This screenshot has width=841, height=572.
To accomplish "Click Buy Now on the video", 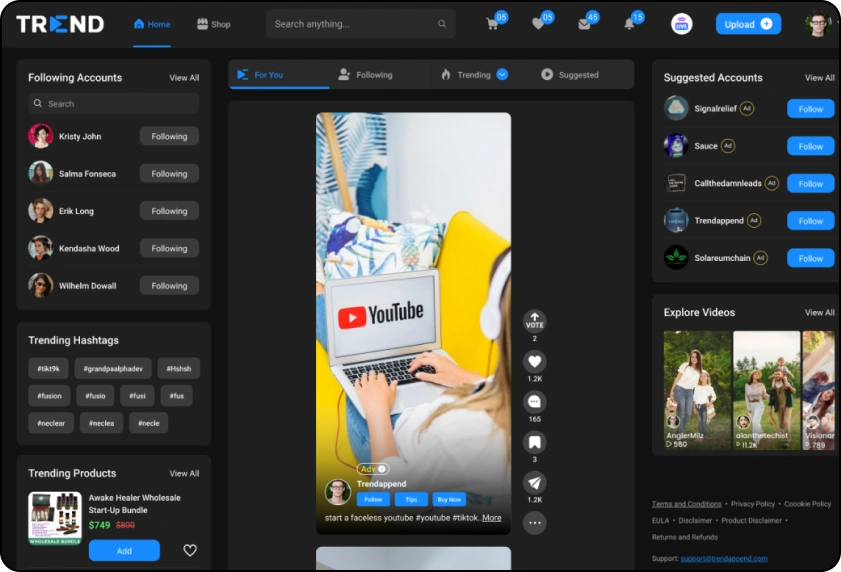I will (x=449, y=500).
